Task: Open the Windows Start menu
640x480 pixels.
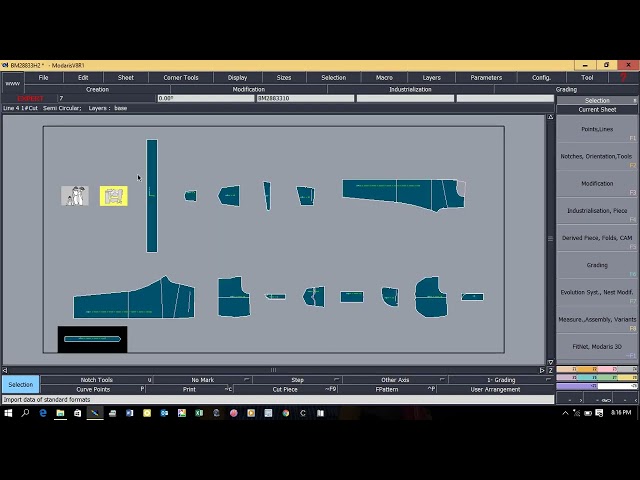Action: [8, 413]
